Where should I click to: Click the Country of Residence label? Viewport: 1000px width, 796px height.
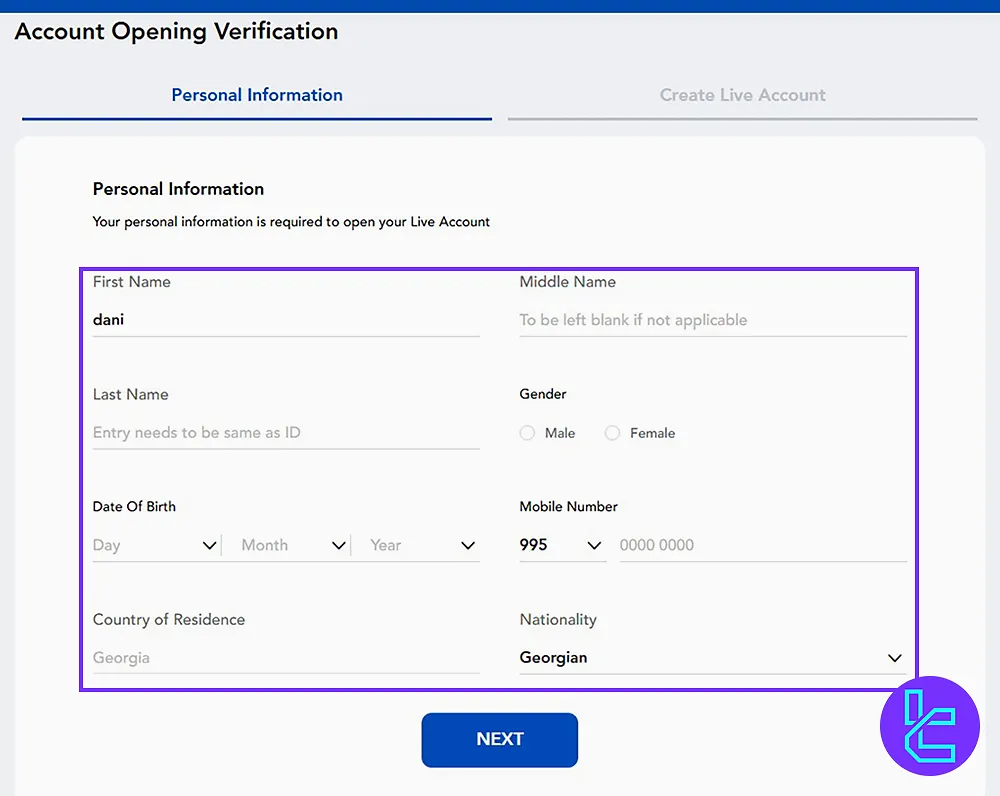[x=169, y=619]
